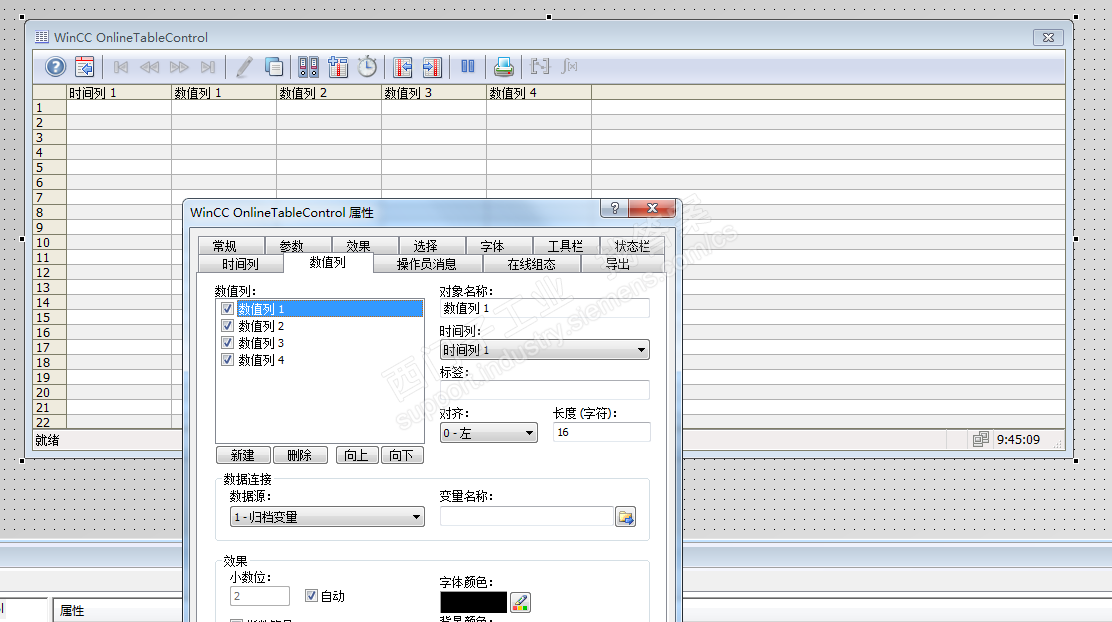Click the 数值列 2 column header in table
This screenshot has height=622, width=1112.
click(x=329, y=92)
